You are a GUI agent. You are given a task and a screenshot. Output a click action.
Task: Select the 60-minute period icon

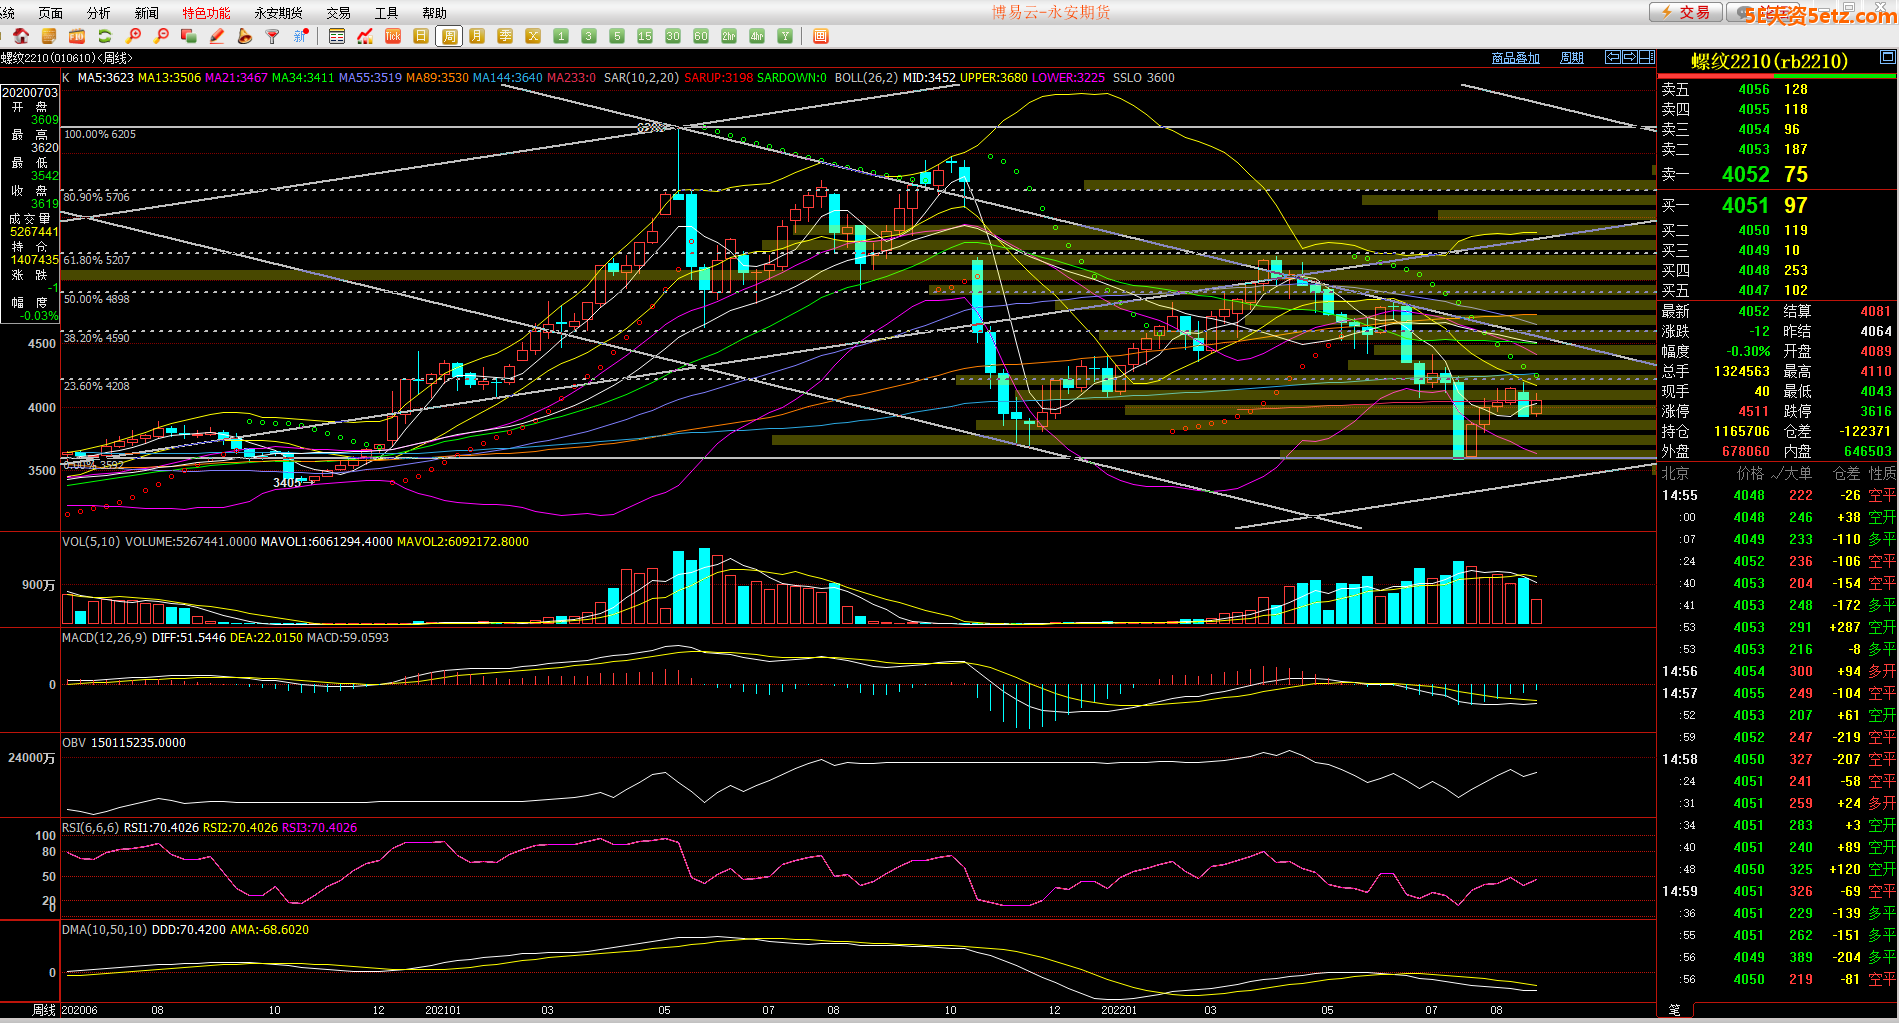click(701, 36)
